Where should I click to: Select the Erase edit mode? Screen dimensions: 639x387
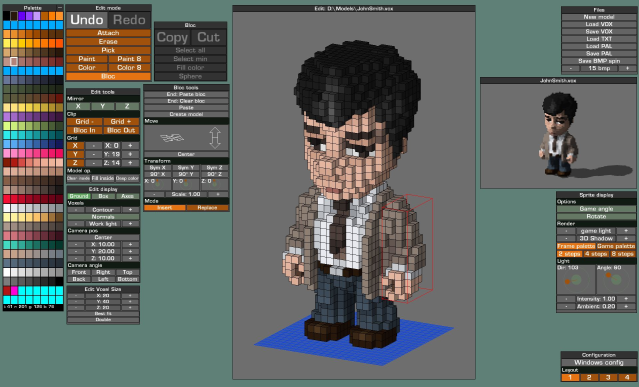click(108, 42)
